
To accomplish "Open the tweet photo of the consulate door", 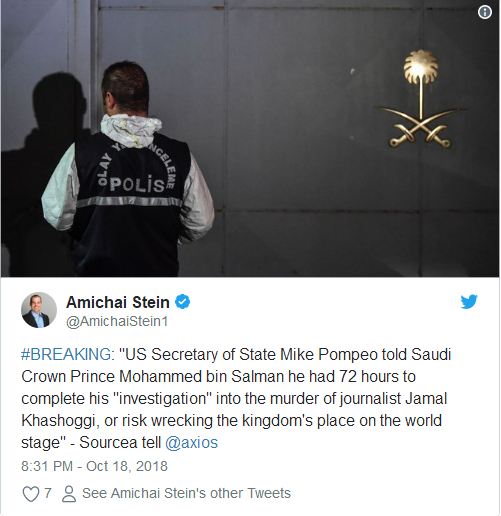I will [250, 138].
